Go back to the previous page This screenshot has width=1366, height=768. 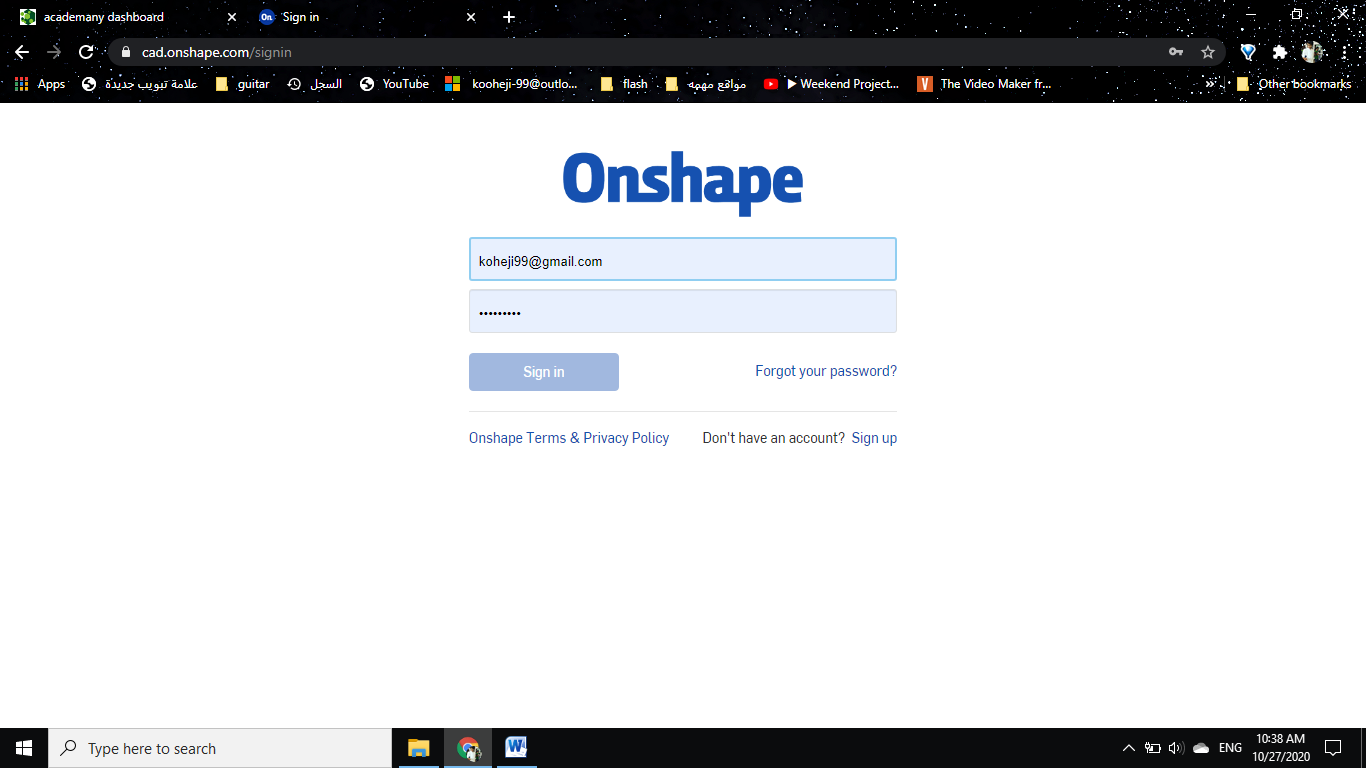click(22, 52)
